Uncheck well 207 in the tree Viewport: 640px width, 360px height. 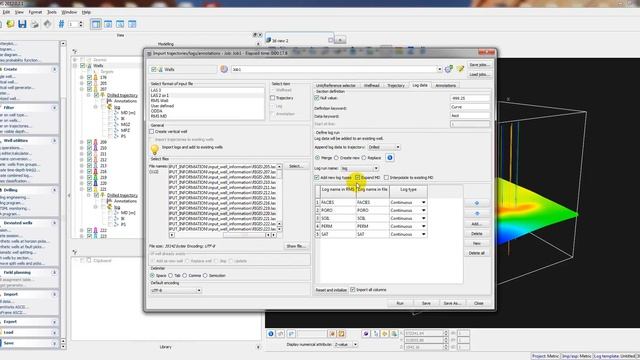click(89, 89)
